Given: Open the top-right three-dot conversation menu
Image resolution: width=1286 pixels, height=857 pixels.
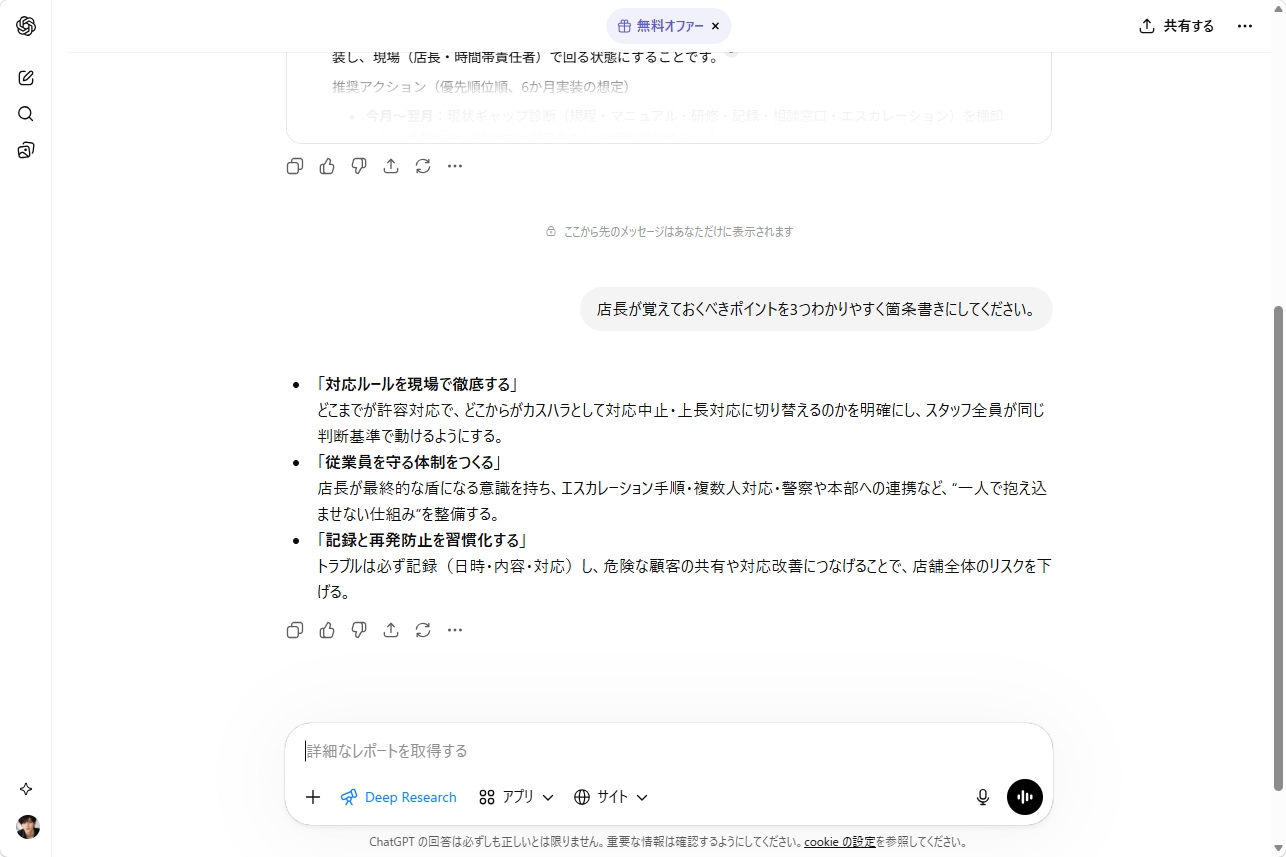Looking at the screenshot, I should tap(1245, 26).
